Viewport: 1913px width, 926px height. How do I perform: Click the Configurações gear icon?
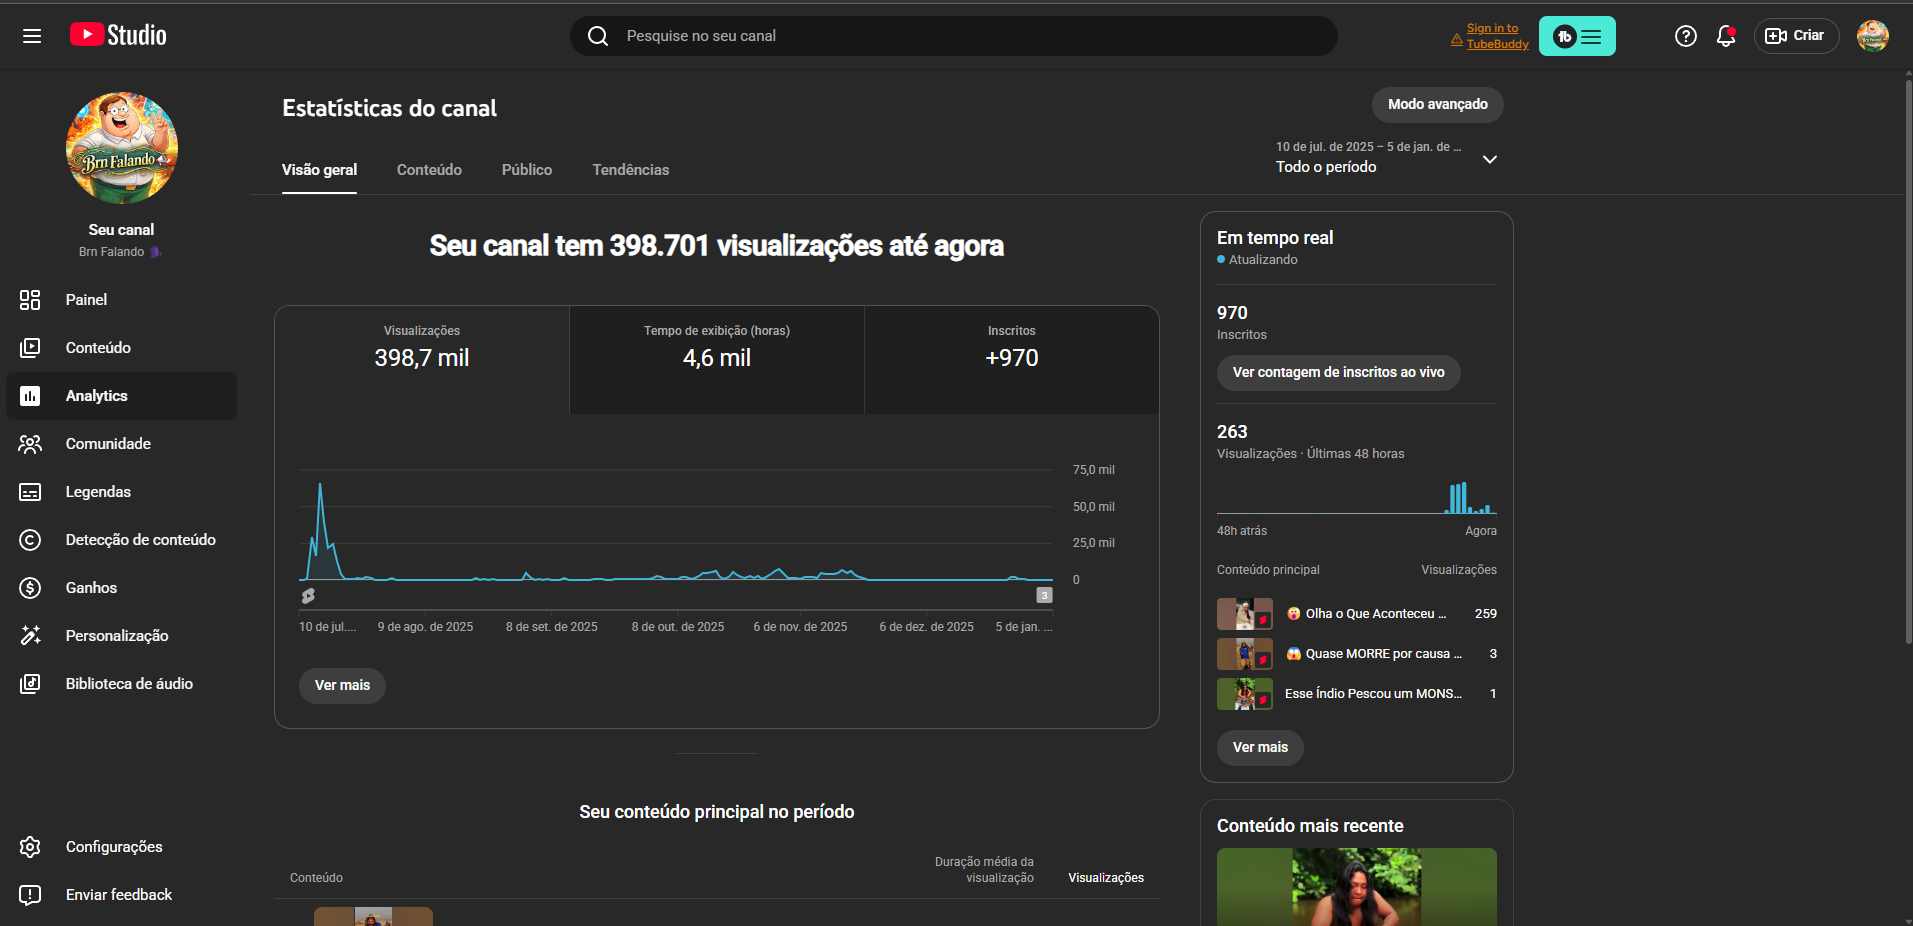[30, 847]
